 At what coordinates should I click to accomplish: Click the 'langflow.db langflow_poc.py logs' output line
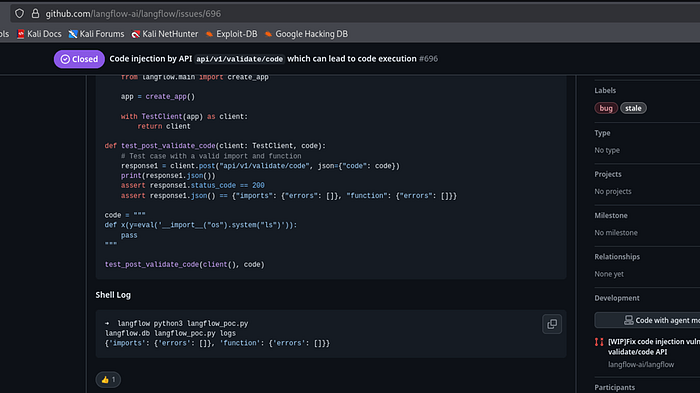coord(170,333)
